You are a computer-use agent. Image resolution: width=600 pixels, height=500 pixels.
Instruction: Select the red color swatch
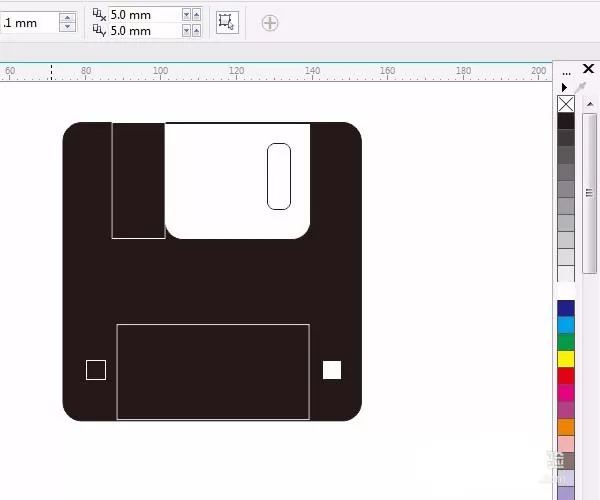coord(566,376)
